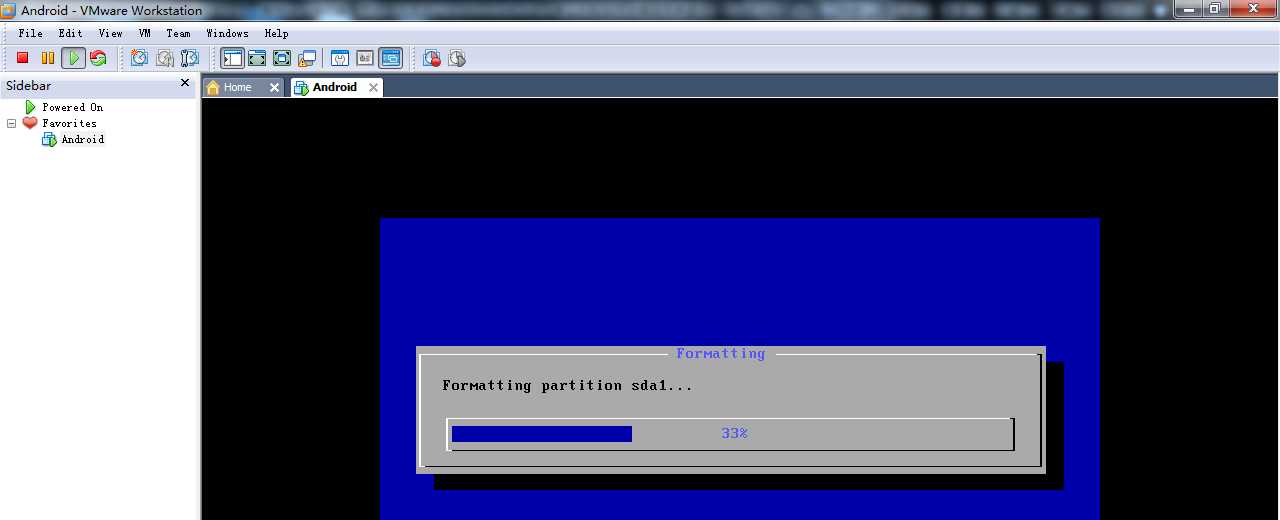
Task: Reset the virtual machine with restart icon
Action: (x=98, y=58)
